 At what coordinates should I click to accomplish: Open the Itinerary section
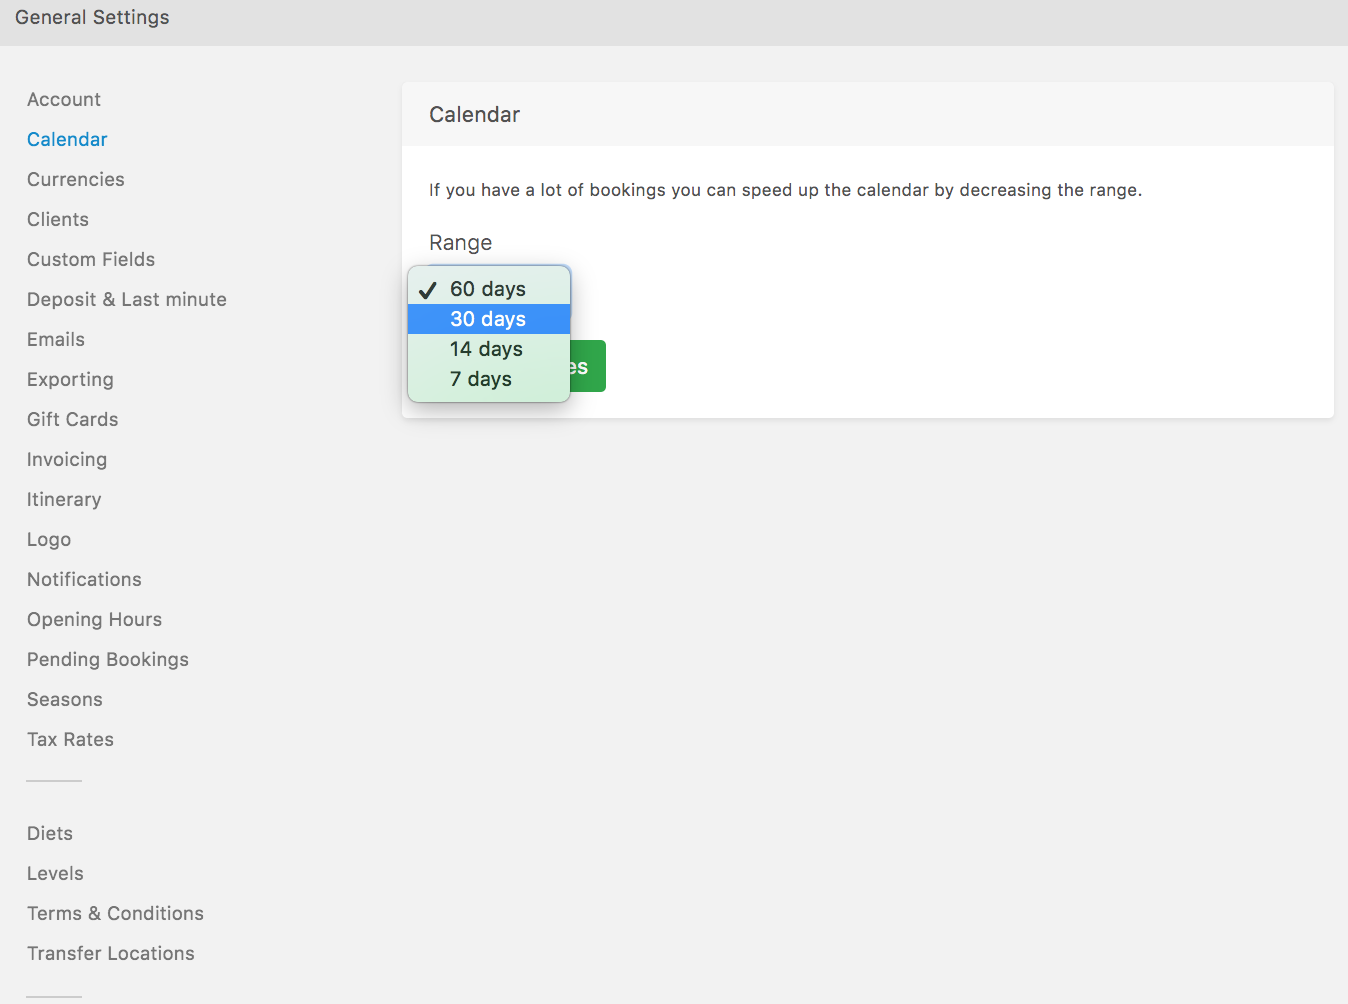[x=64, y=499]
